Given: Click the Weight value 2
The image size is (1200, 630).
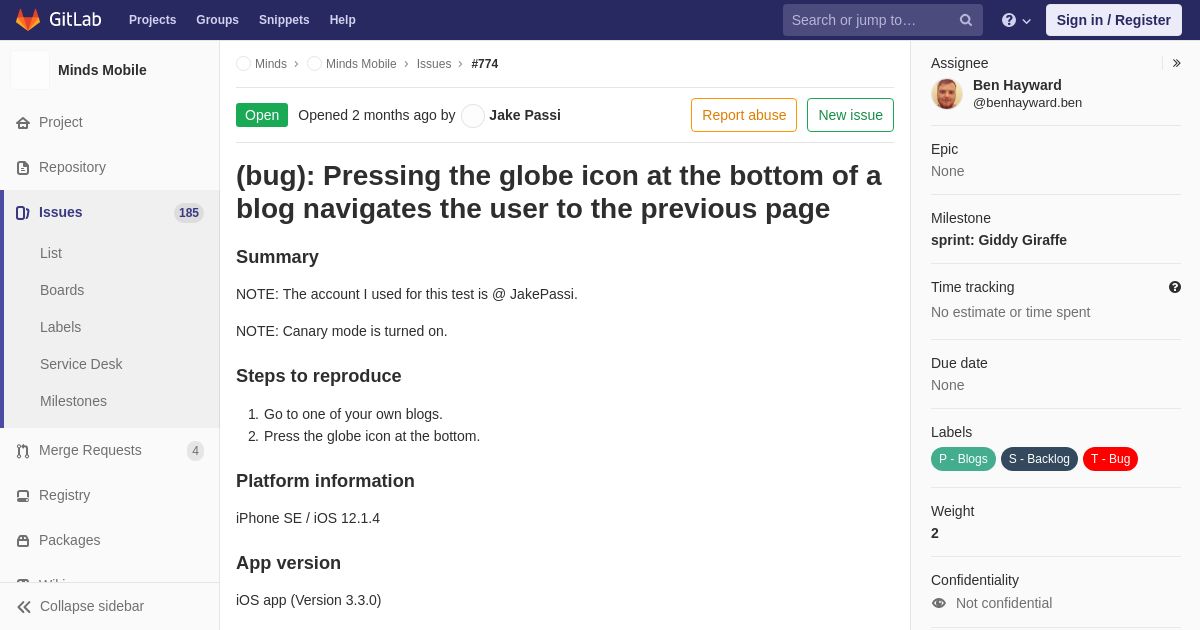Looking at the screenshot, I should [x=935, y=533].
